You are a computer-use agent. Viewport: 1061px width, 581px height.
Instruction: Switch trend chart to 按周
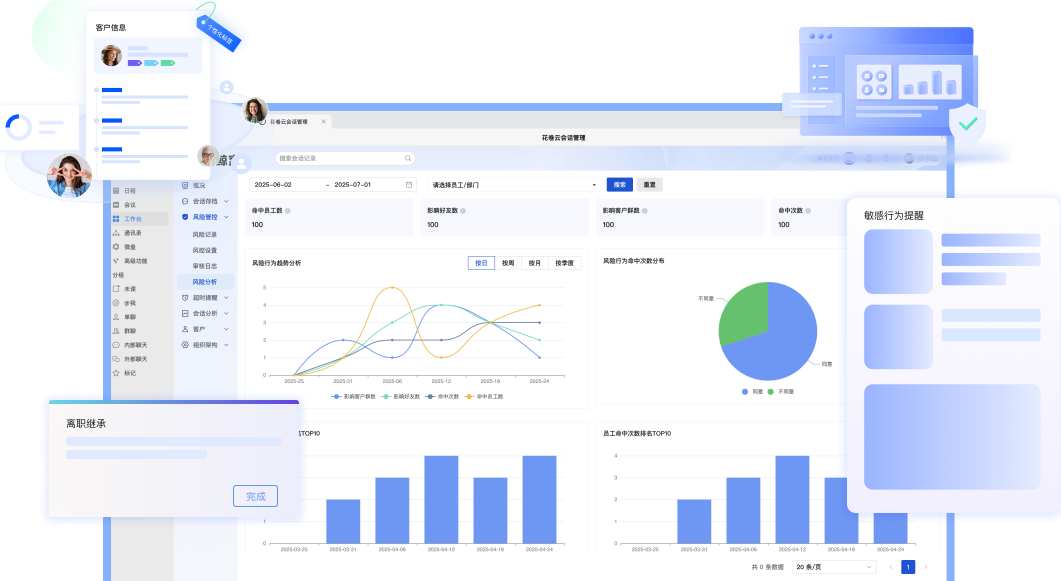click(508, 263)
